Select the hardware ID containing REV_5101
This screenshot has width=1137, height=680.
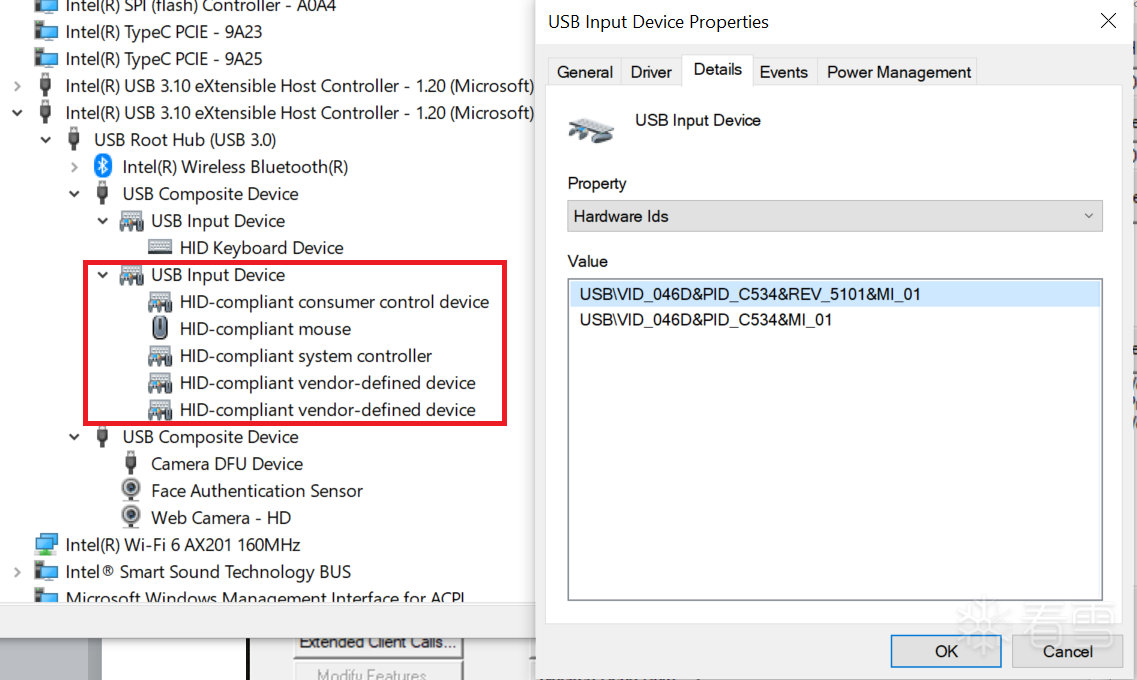tap(750, 295)
